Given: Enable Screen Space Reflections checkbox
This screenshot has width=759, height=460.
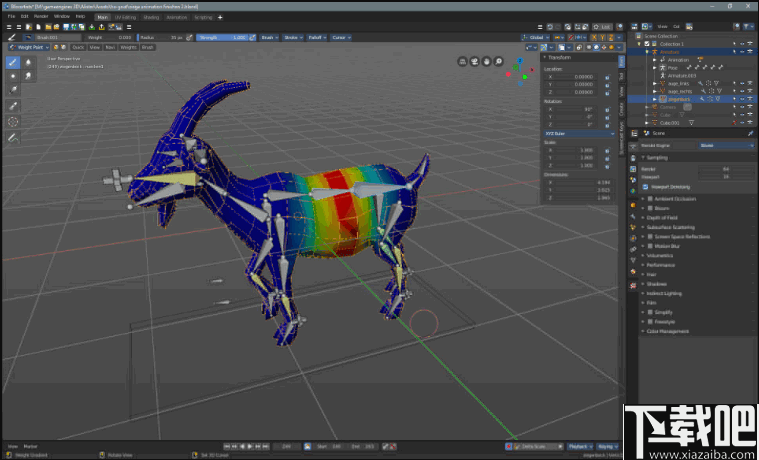Looking at the screenshot, I should (x=651, y=237).
